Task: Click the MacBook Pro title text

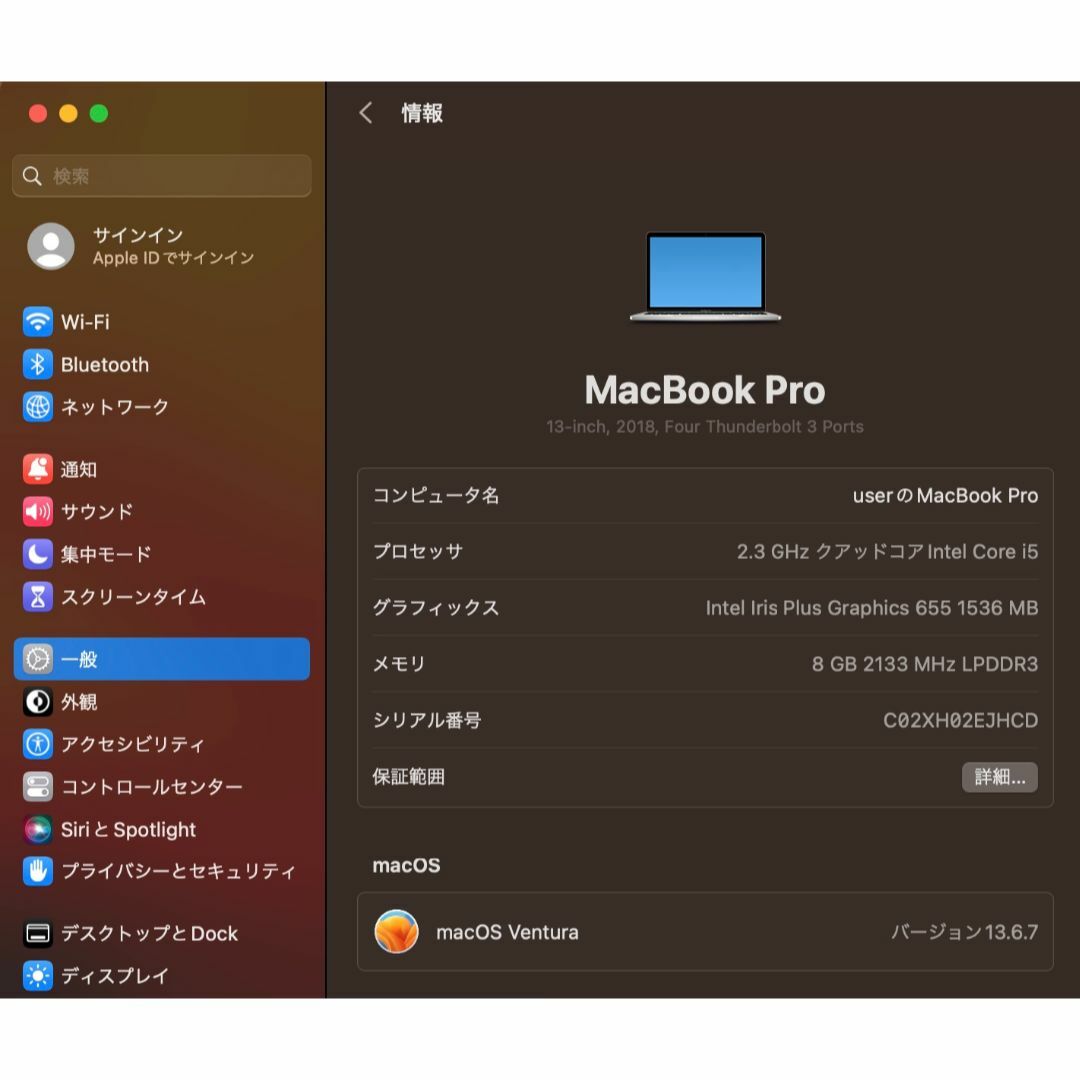Action: 705,390
